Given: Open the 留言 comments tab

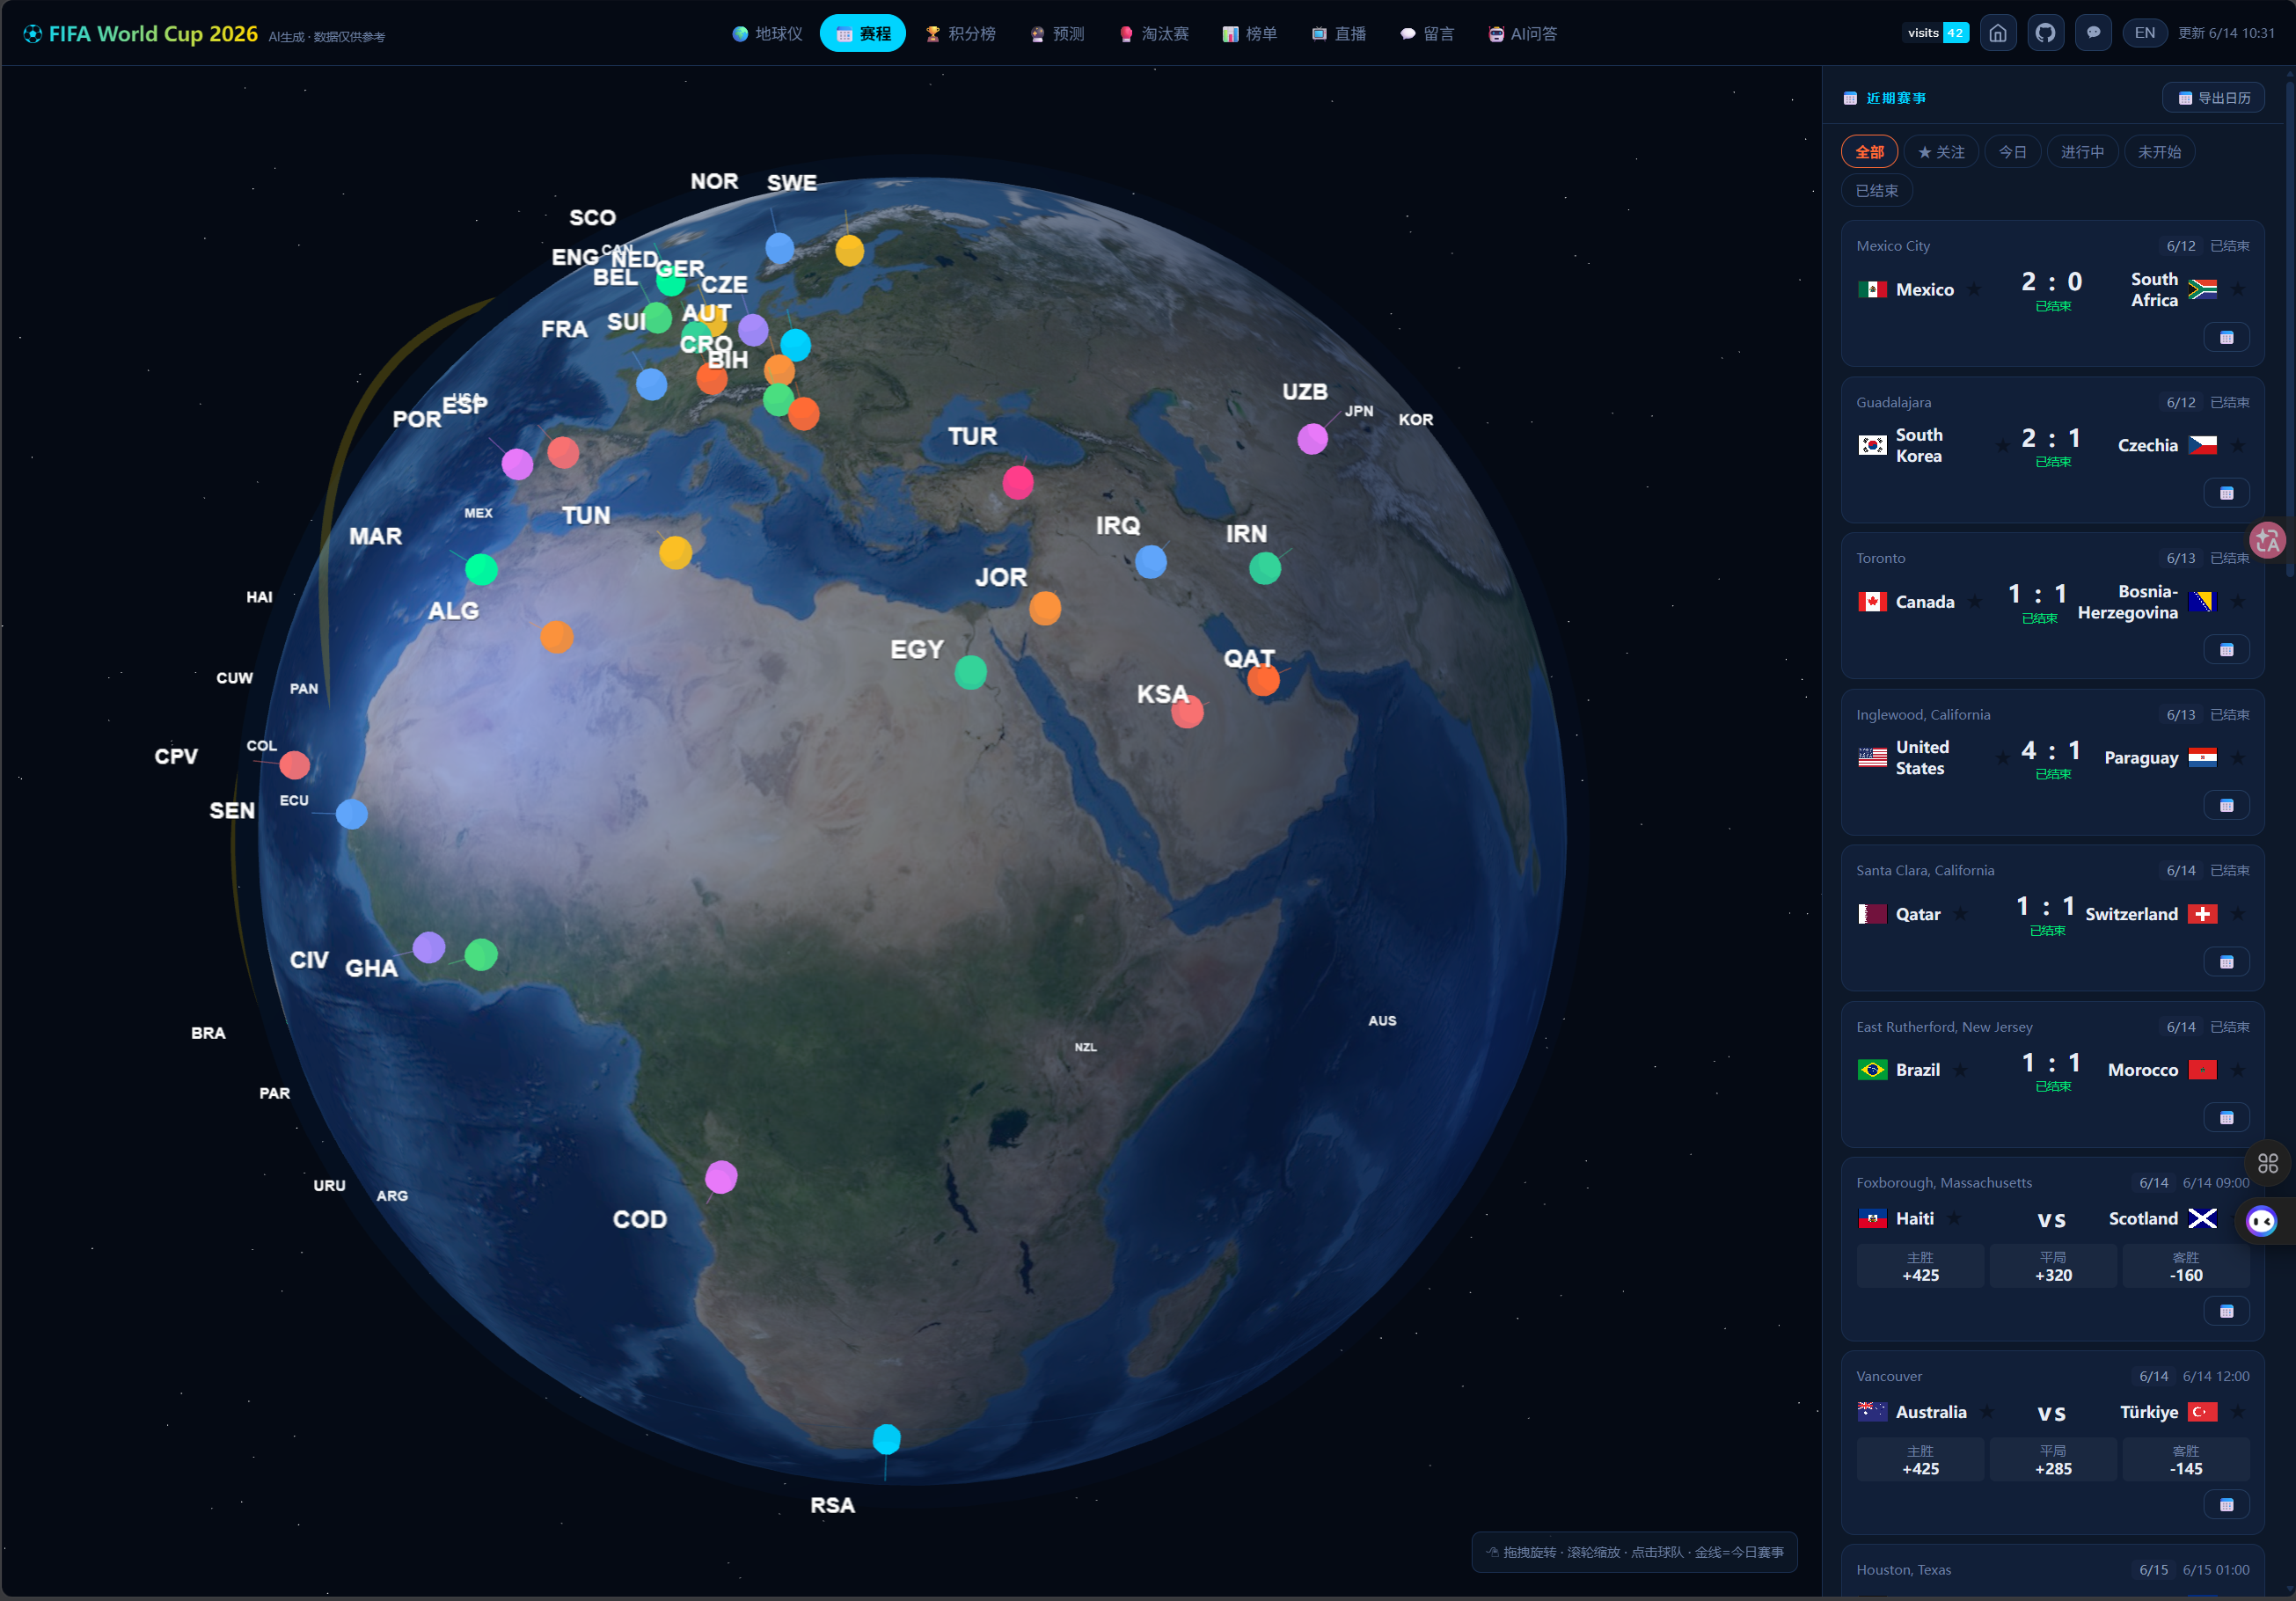Looking at the screenshot, I should pyautogui.click(x=1427, y=34).
